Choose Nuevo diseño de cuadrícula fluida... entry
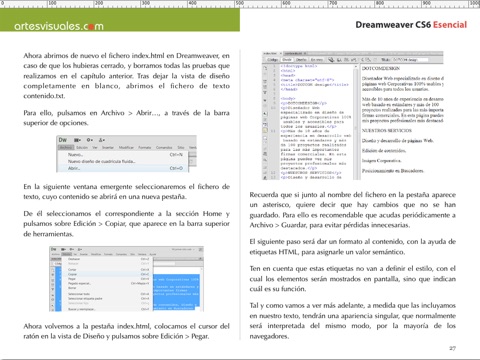Screen dimensions: 480x360 123,161
